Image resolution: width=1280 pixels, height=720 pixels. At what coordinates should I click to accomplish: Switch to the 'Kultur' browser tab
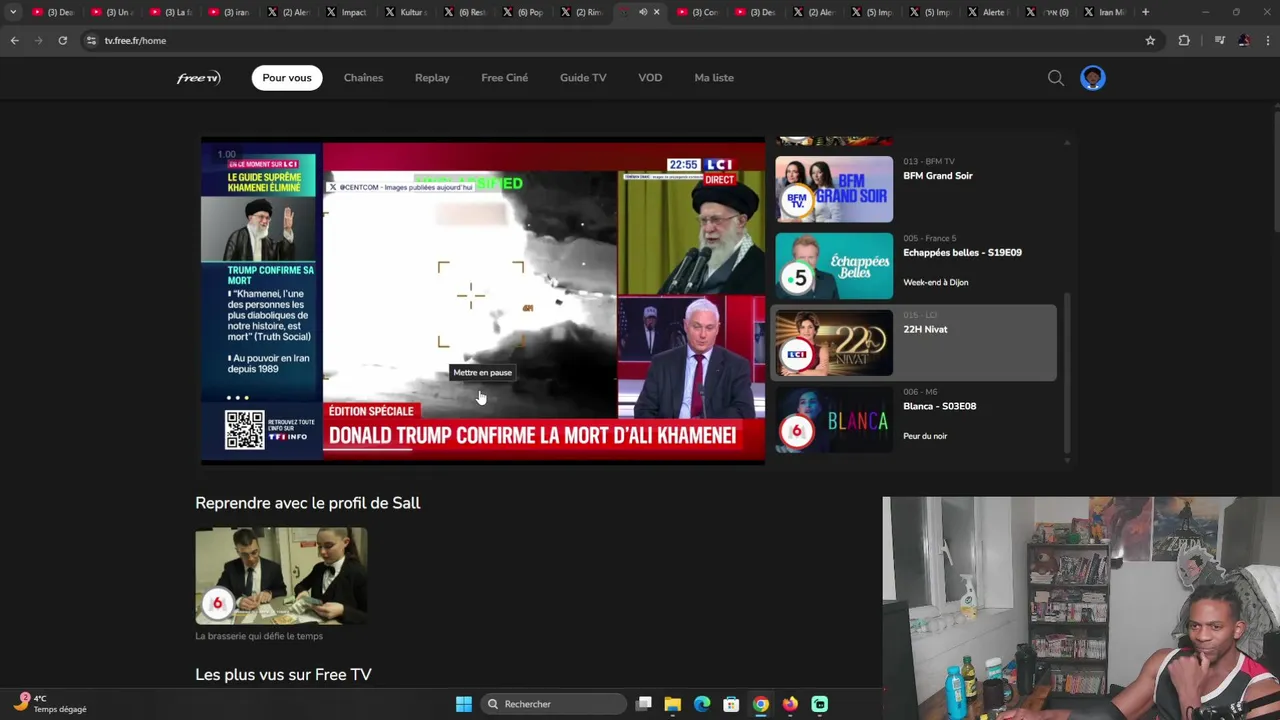404,12
